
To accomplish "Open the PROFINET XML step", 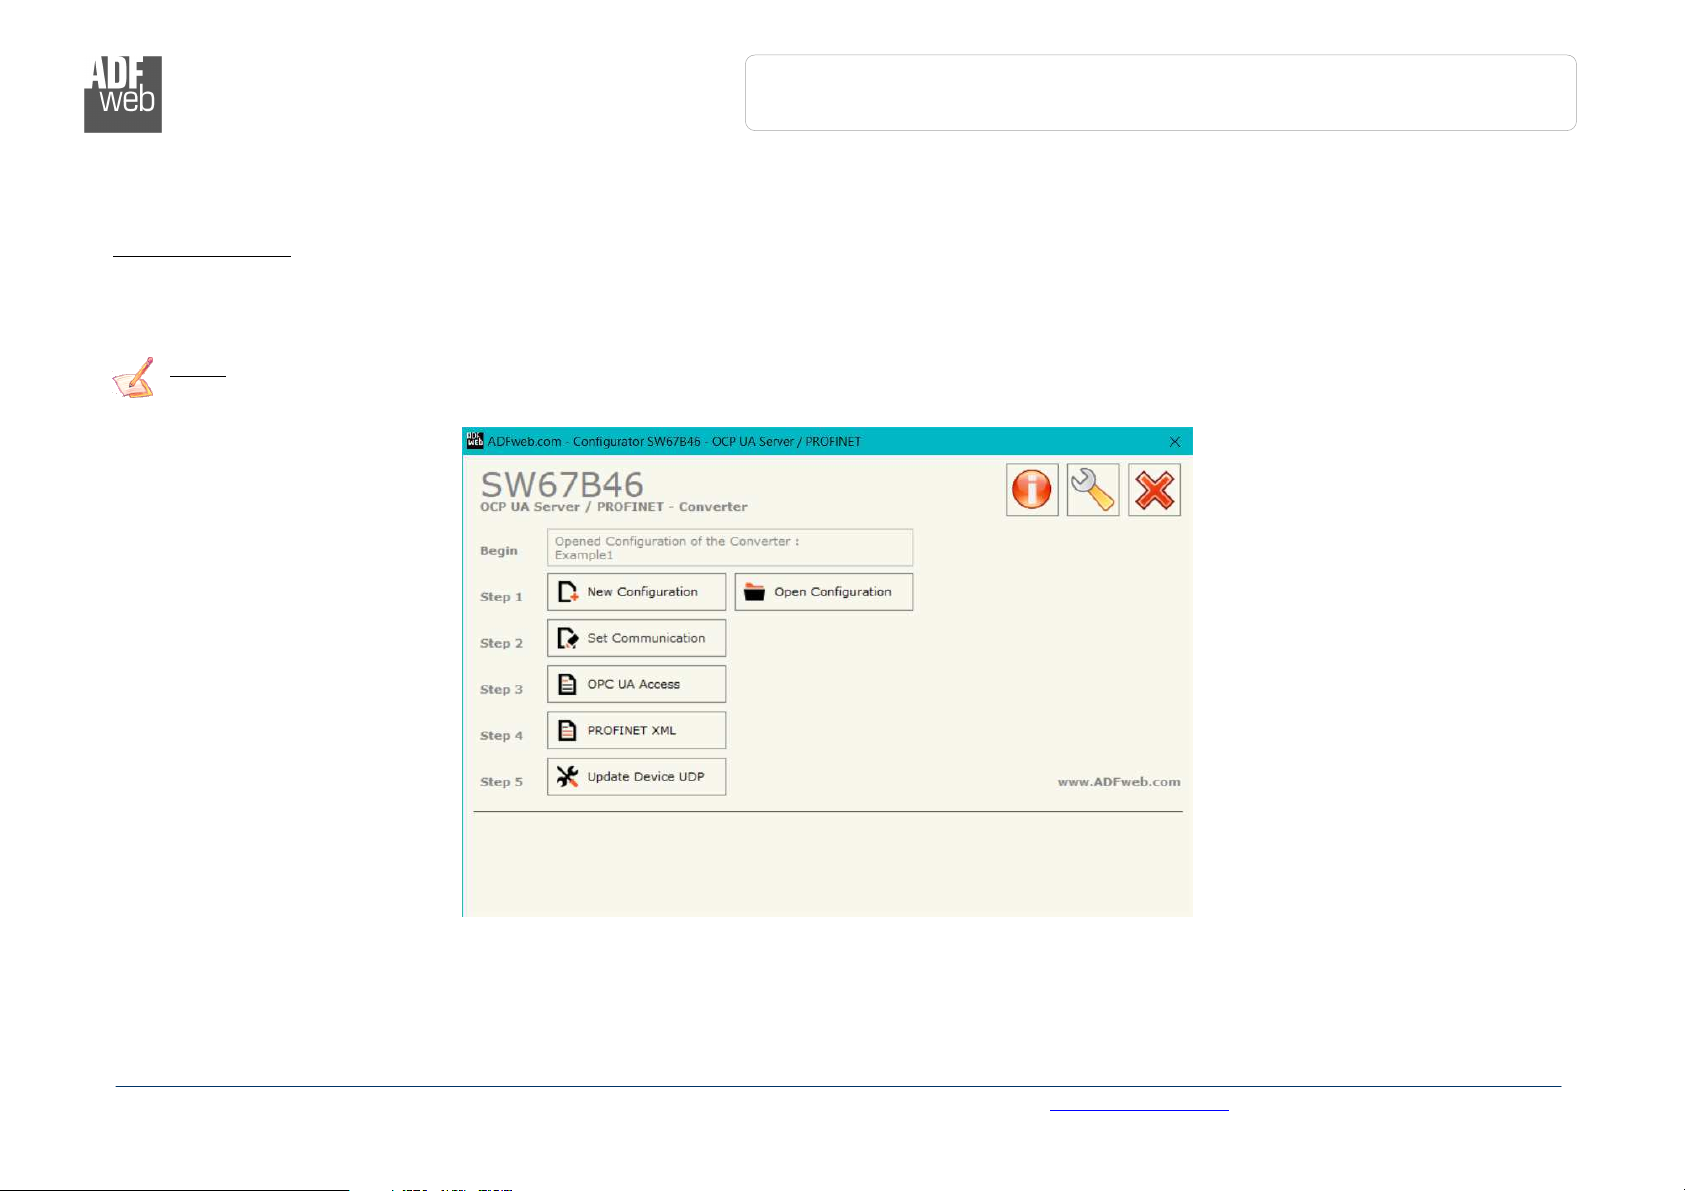I will (x=636, y=730).
